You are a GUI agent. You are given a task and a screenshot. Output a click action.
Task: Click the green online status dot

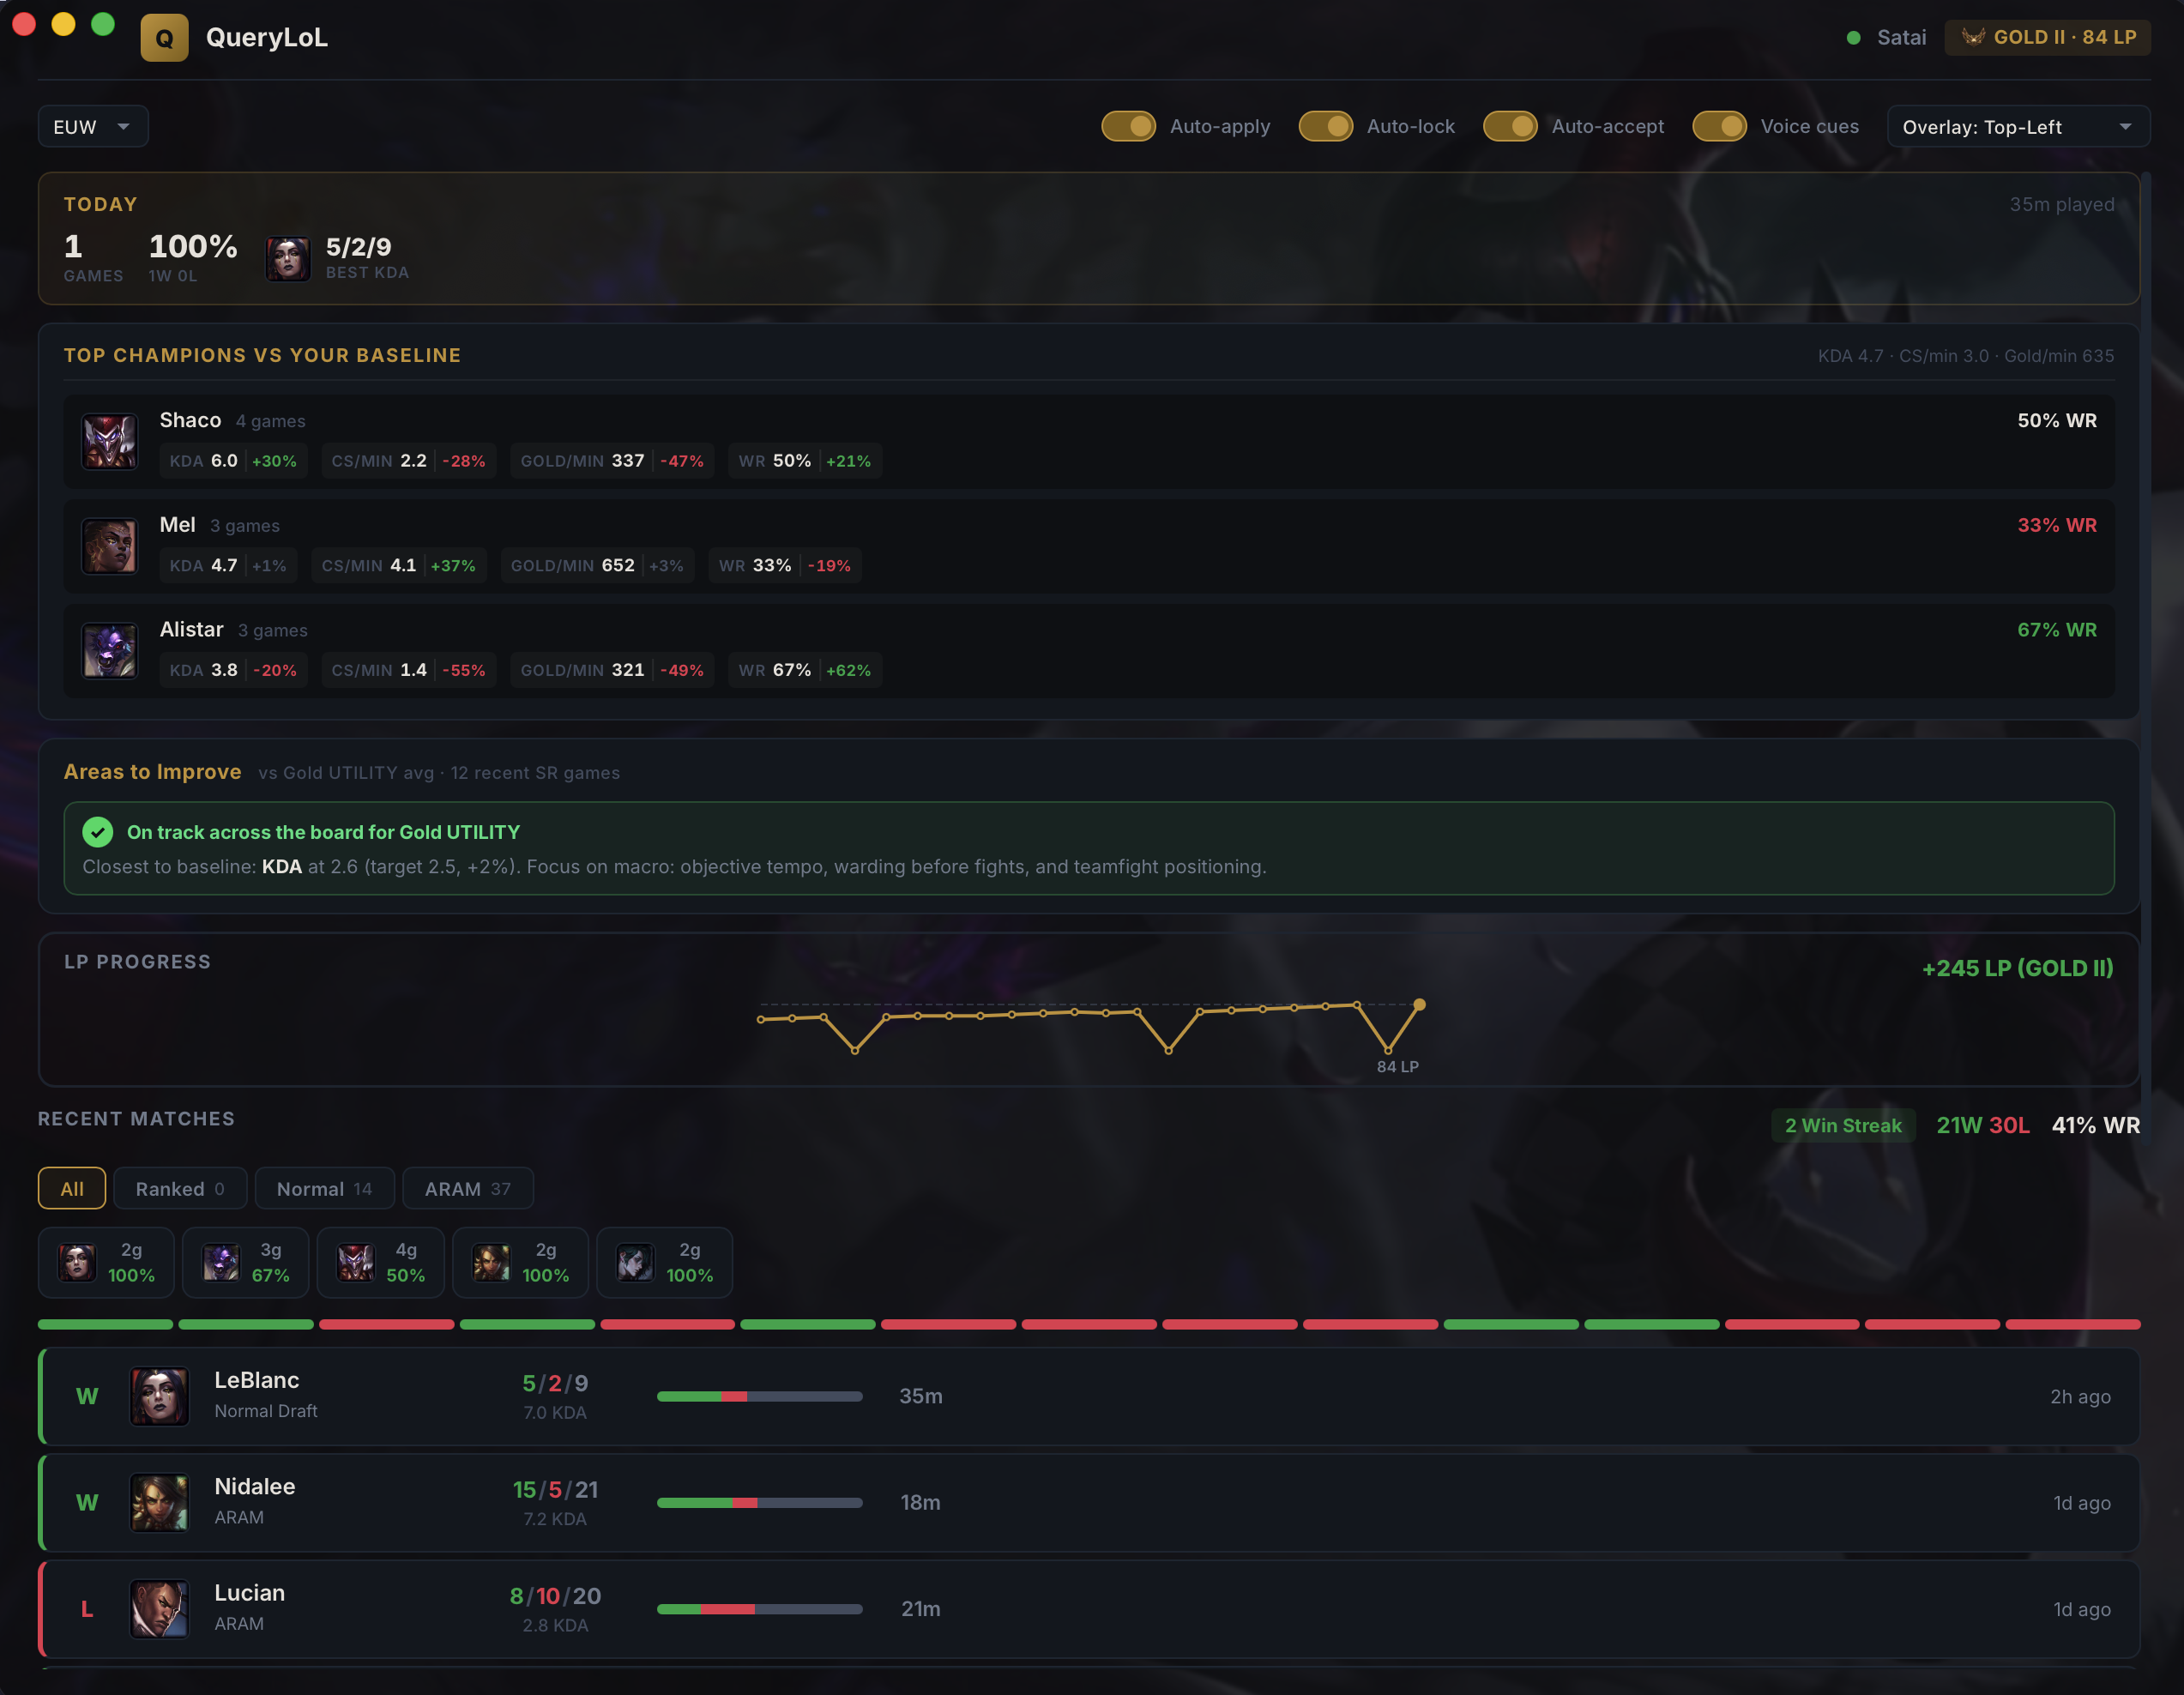click(x=1853, y=38)
